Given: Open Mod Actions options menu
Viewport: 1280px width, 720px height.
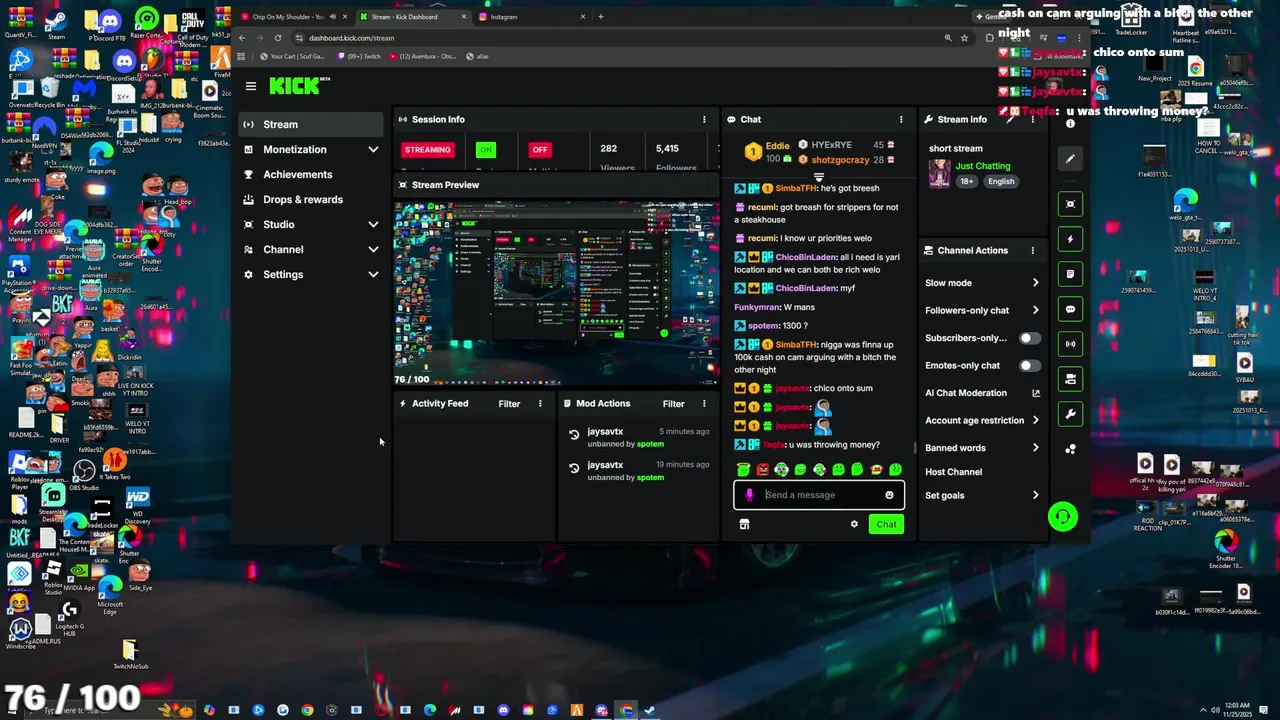Looking at the screenshot, I should point(704,404).
